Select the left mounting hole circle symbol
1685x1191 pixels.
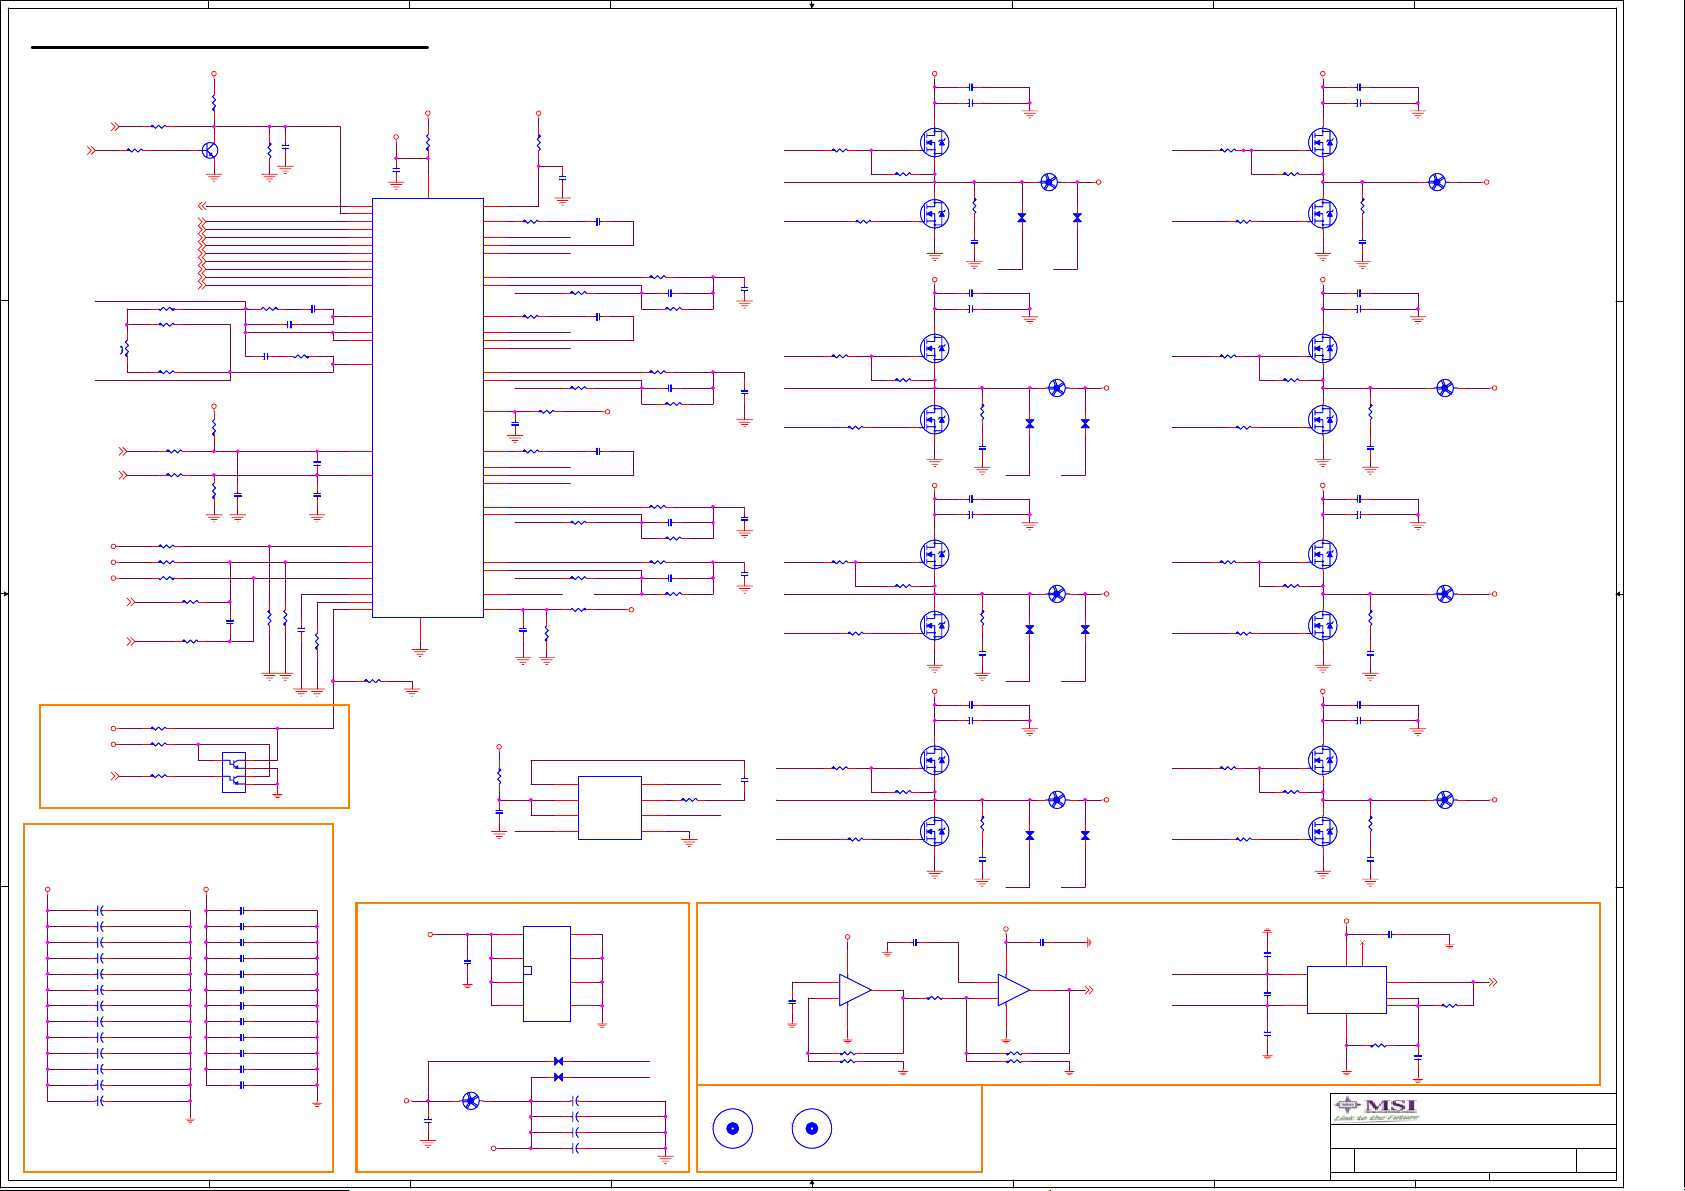732,1128
